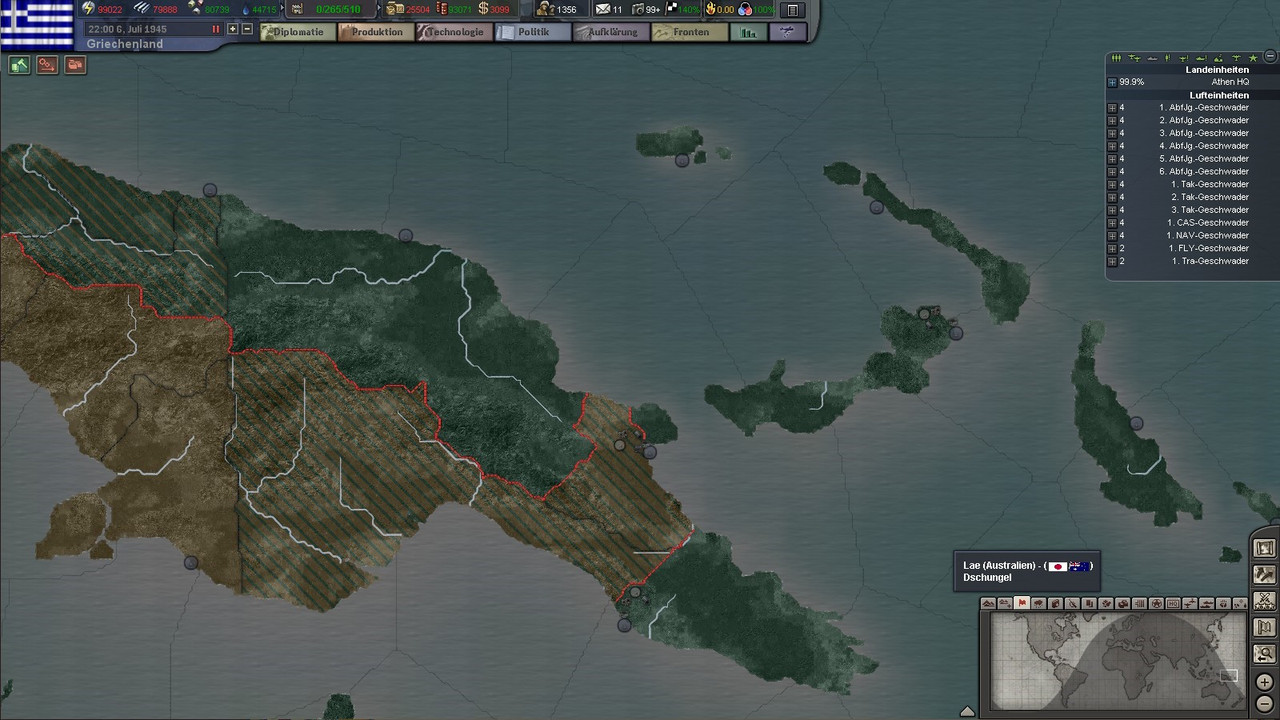Click the airplane icon next to statistics

[x=787, y=32]
